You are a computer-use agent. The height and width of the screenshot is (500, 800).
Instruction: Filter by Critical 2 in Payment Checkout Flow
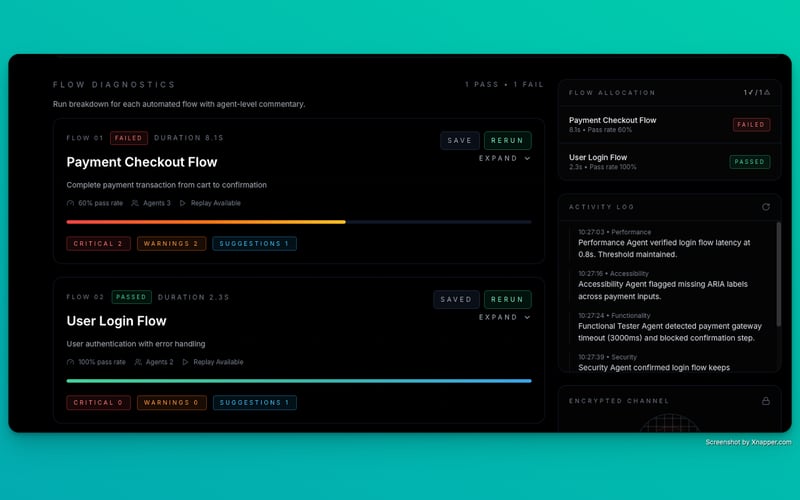98,244
